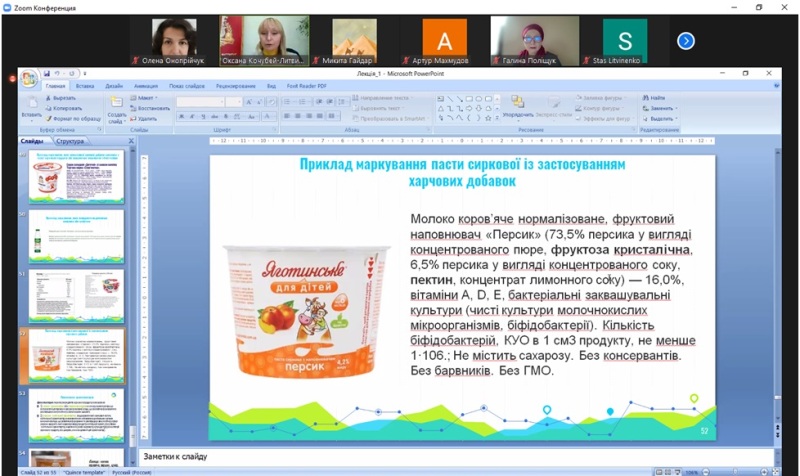Click Копировать (copy) in the clipboard group

click(64, 108)
